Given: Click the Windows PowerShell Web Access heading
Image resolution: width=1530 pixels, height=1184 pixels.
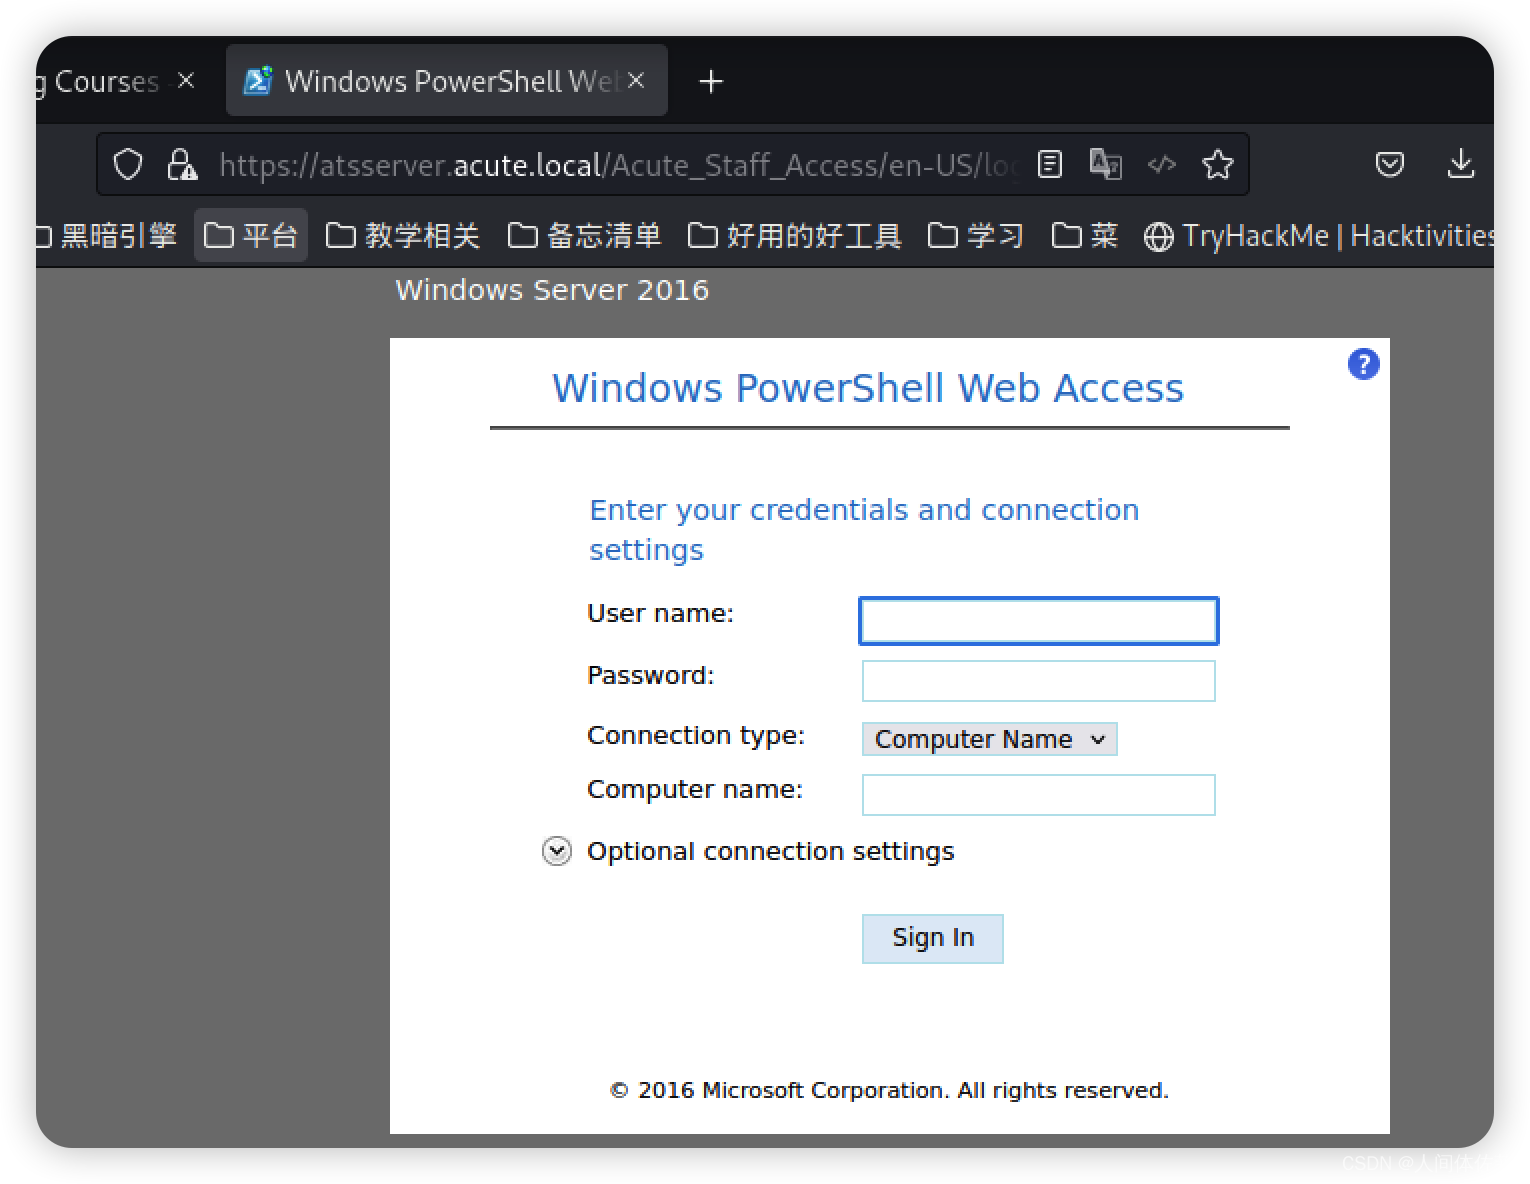Looking at the screenshot, I should (868, 388).
